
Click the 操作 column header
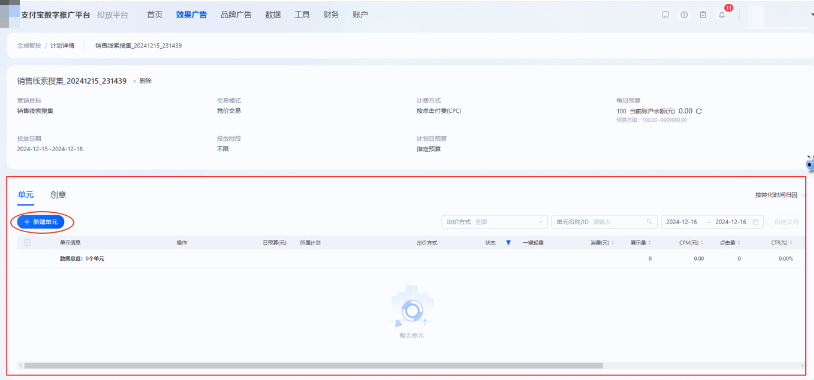coord(182,242)
